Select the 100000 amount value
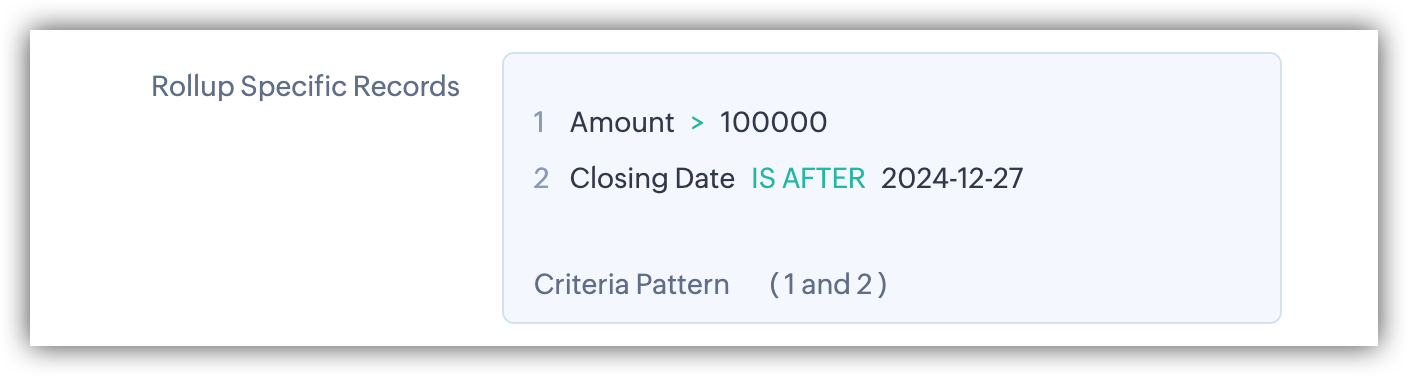The height and width of the screenshot is (376, 1408). 773,123
